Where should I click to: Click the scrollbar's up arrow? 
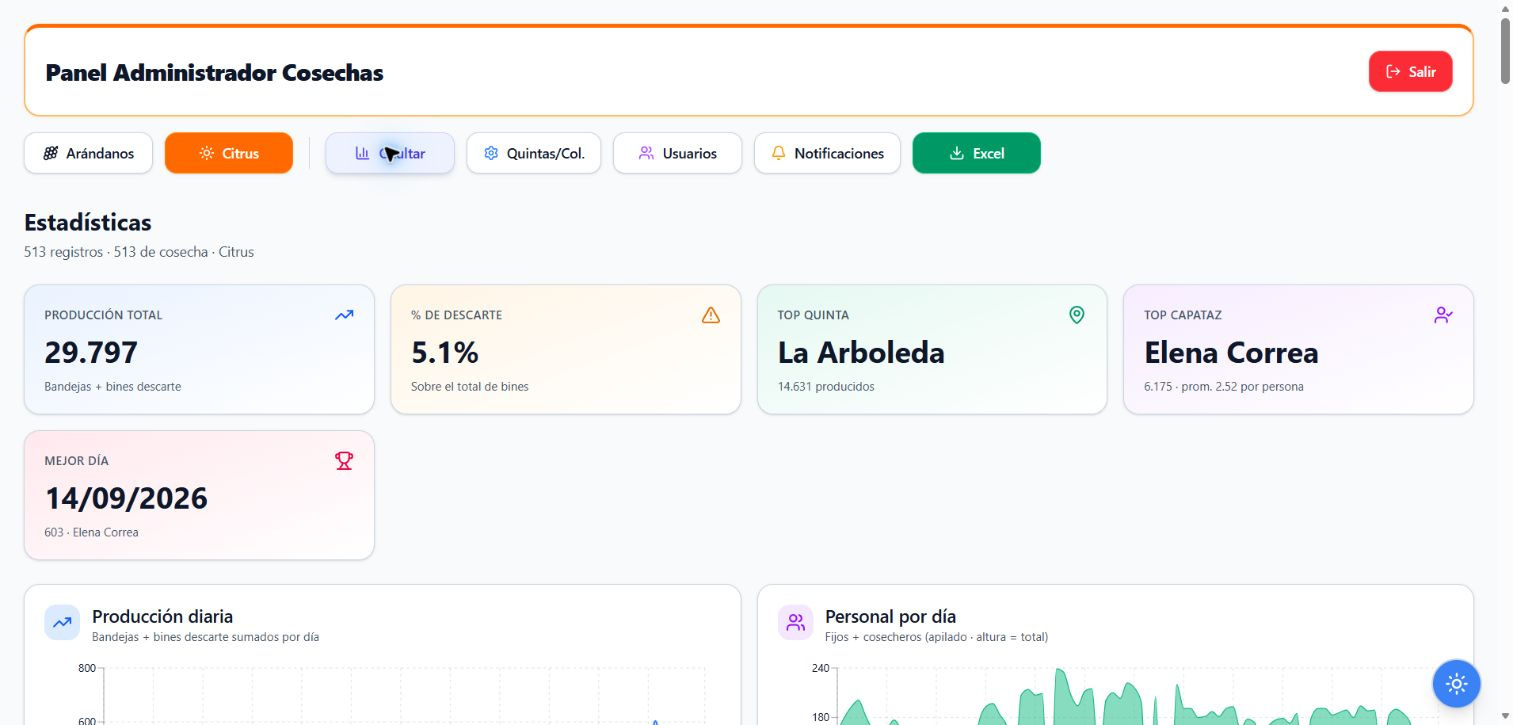point(1505,8)
